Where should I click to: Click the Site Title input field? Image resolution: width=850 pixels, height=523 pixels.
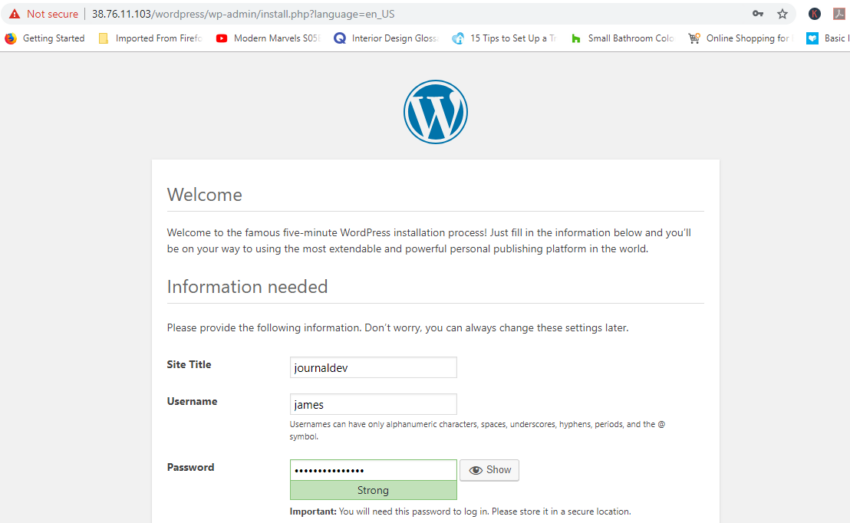point(373,367)
